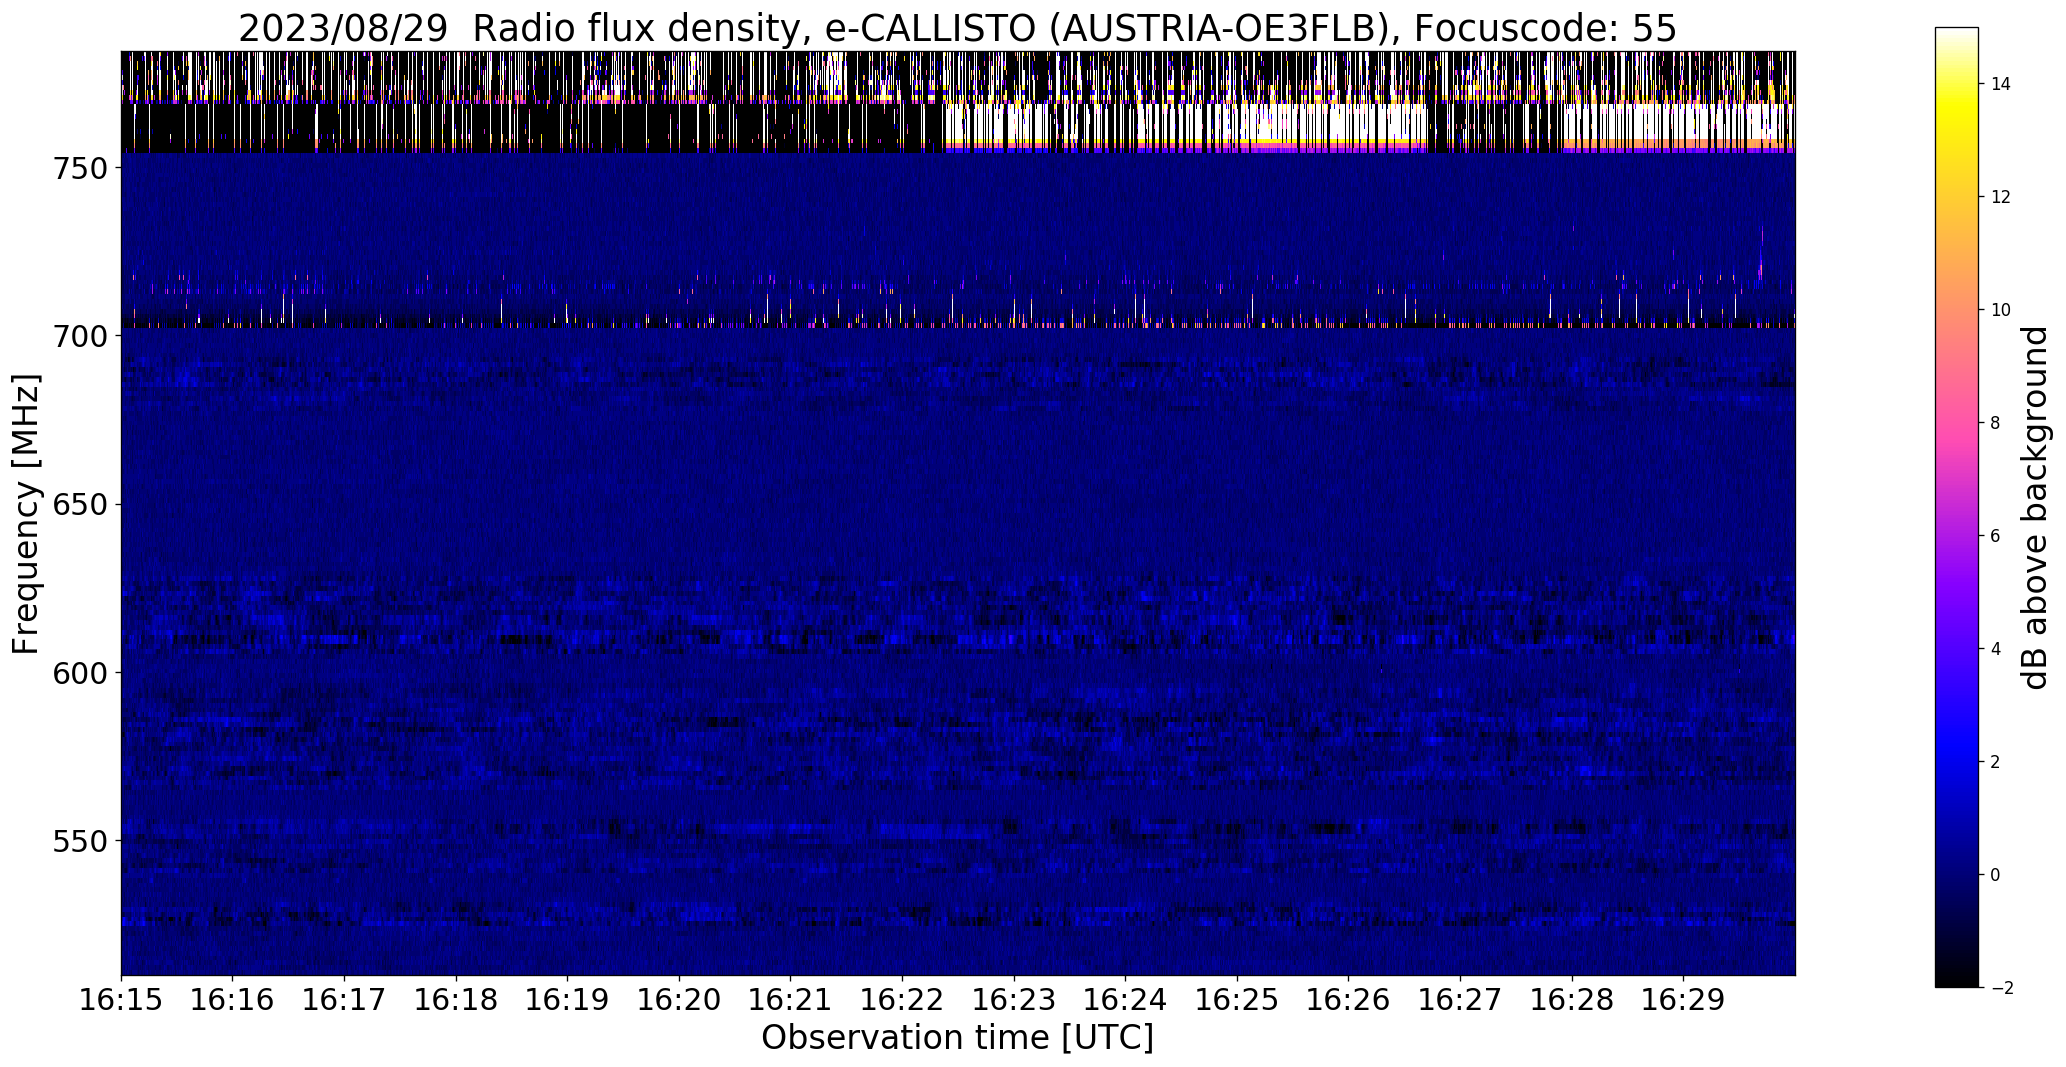Select the '16:19' time axis label
The image size is (2066, 1067).
click(567, 1000)
